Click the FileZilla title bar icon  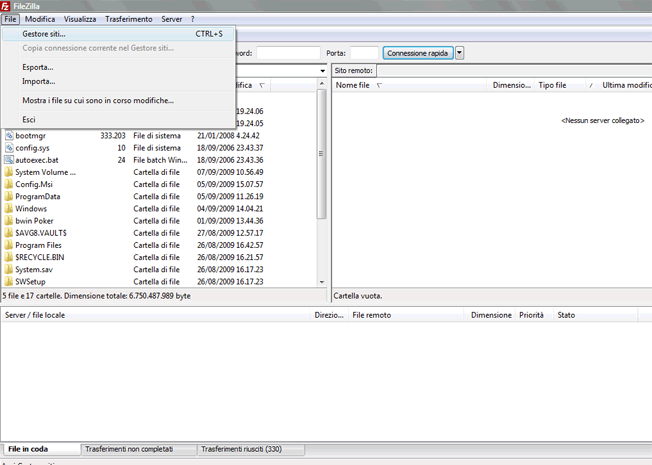click(x=5, y=6)
